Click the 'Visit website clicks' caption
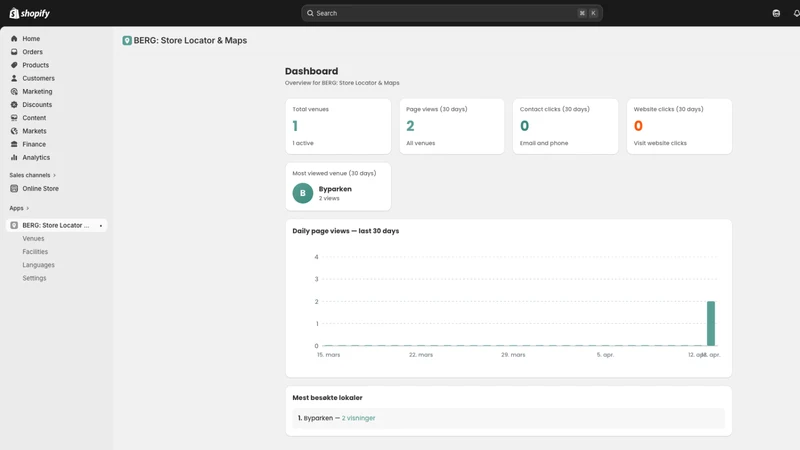The image size is (800, 450). (660, 143)
